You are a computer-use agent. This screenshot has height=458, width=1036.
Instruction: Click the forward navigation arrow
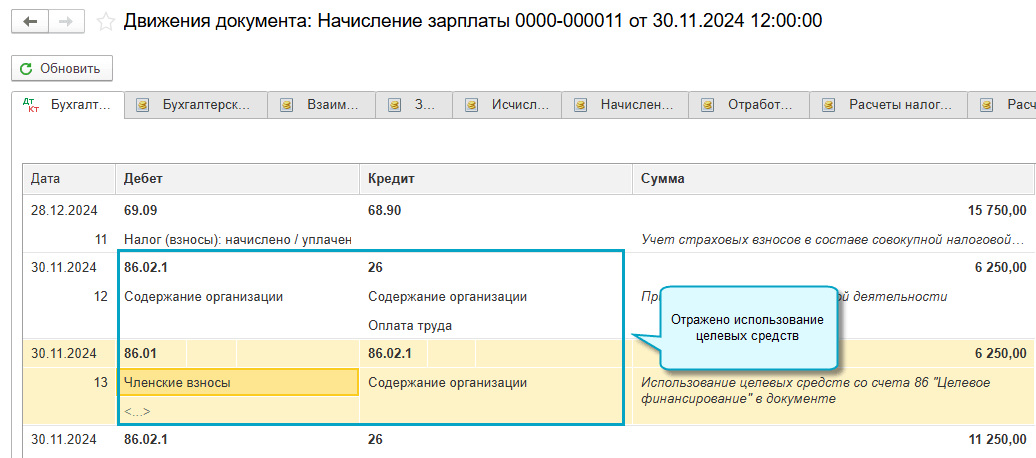(66, 21)
